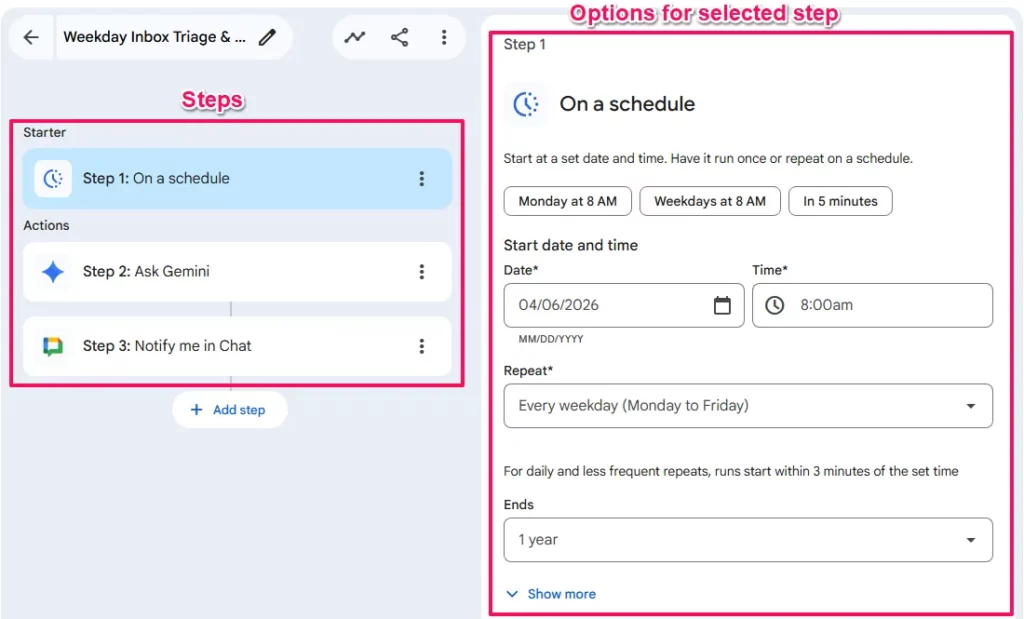
Task: Click the large schedule icon above On a schedule
Action: coord(526,103)
